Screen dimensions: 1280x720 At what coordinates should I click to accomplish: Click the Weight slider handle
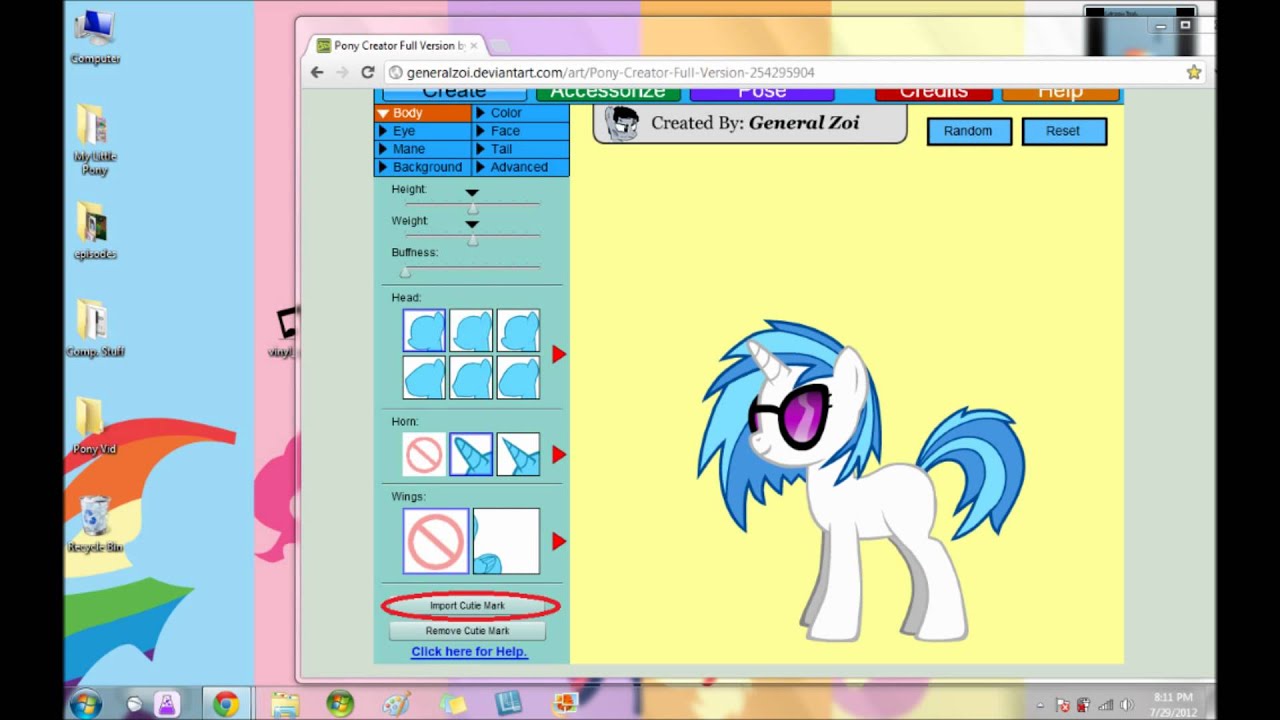pos(473,240)
